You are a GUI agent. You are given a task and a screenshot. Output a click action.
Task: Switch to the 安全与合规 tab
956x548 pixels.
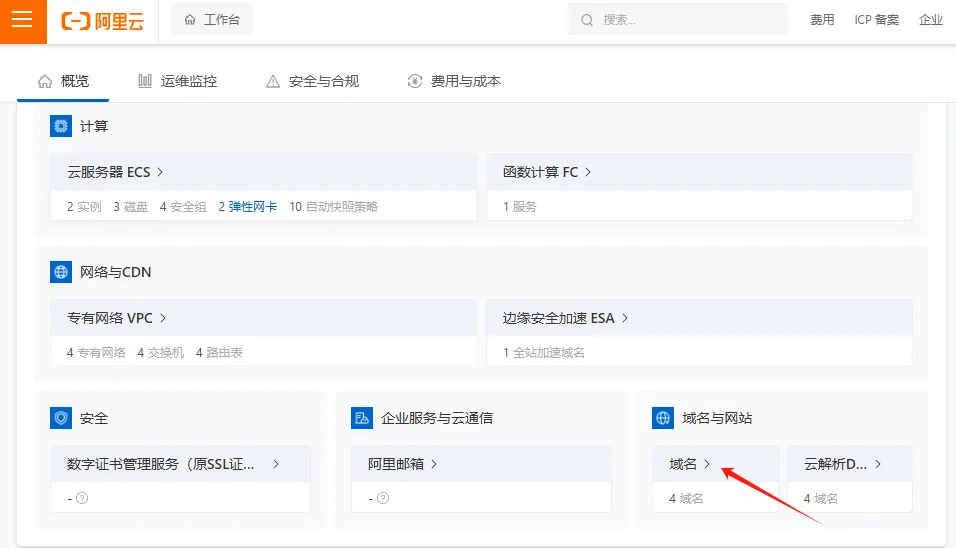tap(312, 81)
